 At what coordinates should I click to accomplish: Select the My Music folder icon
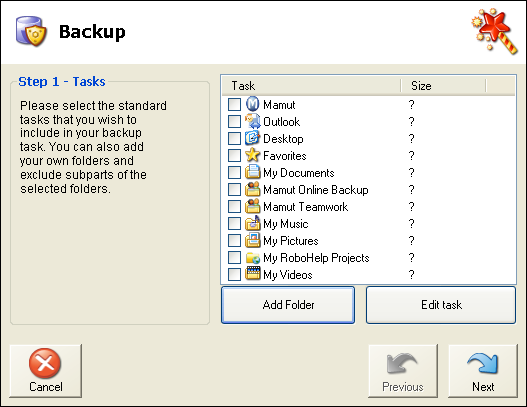[252, 223]
